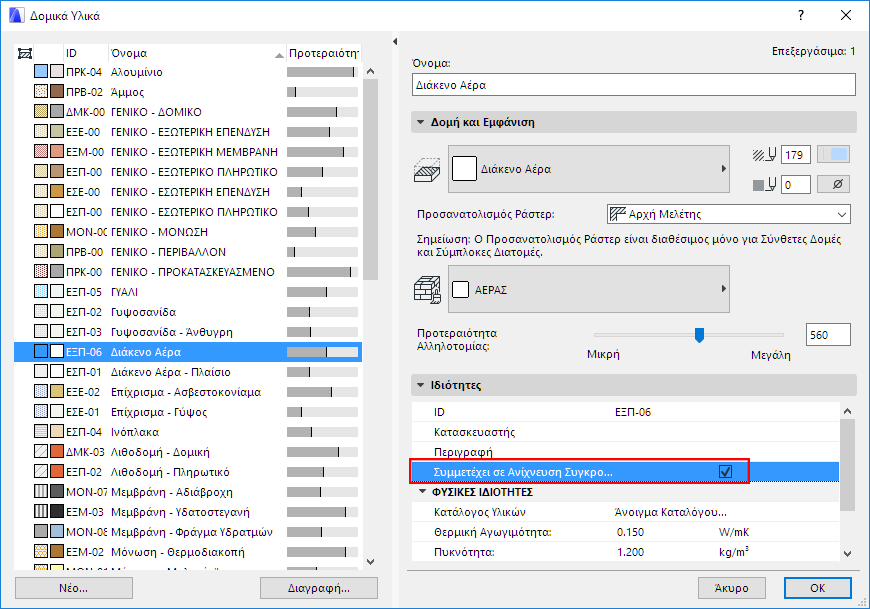
Task: Click the Περιγραφή property row
Action: 625,451
